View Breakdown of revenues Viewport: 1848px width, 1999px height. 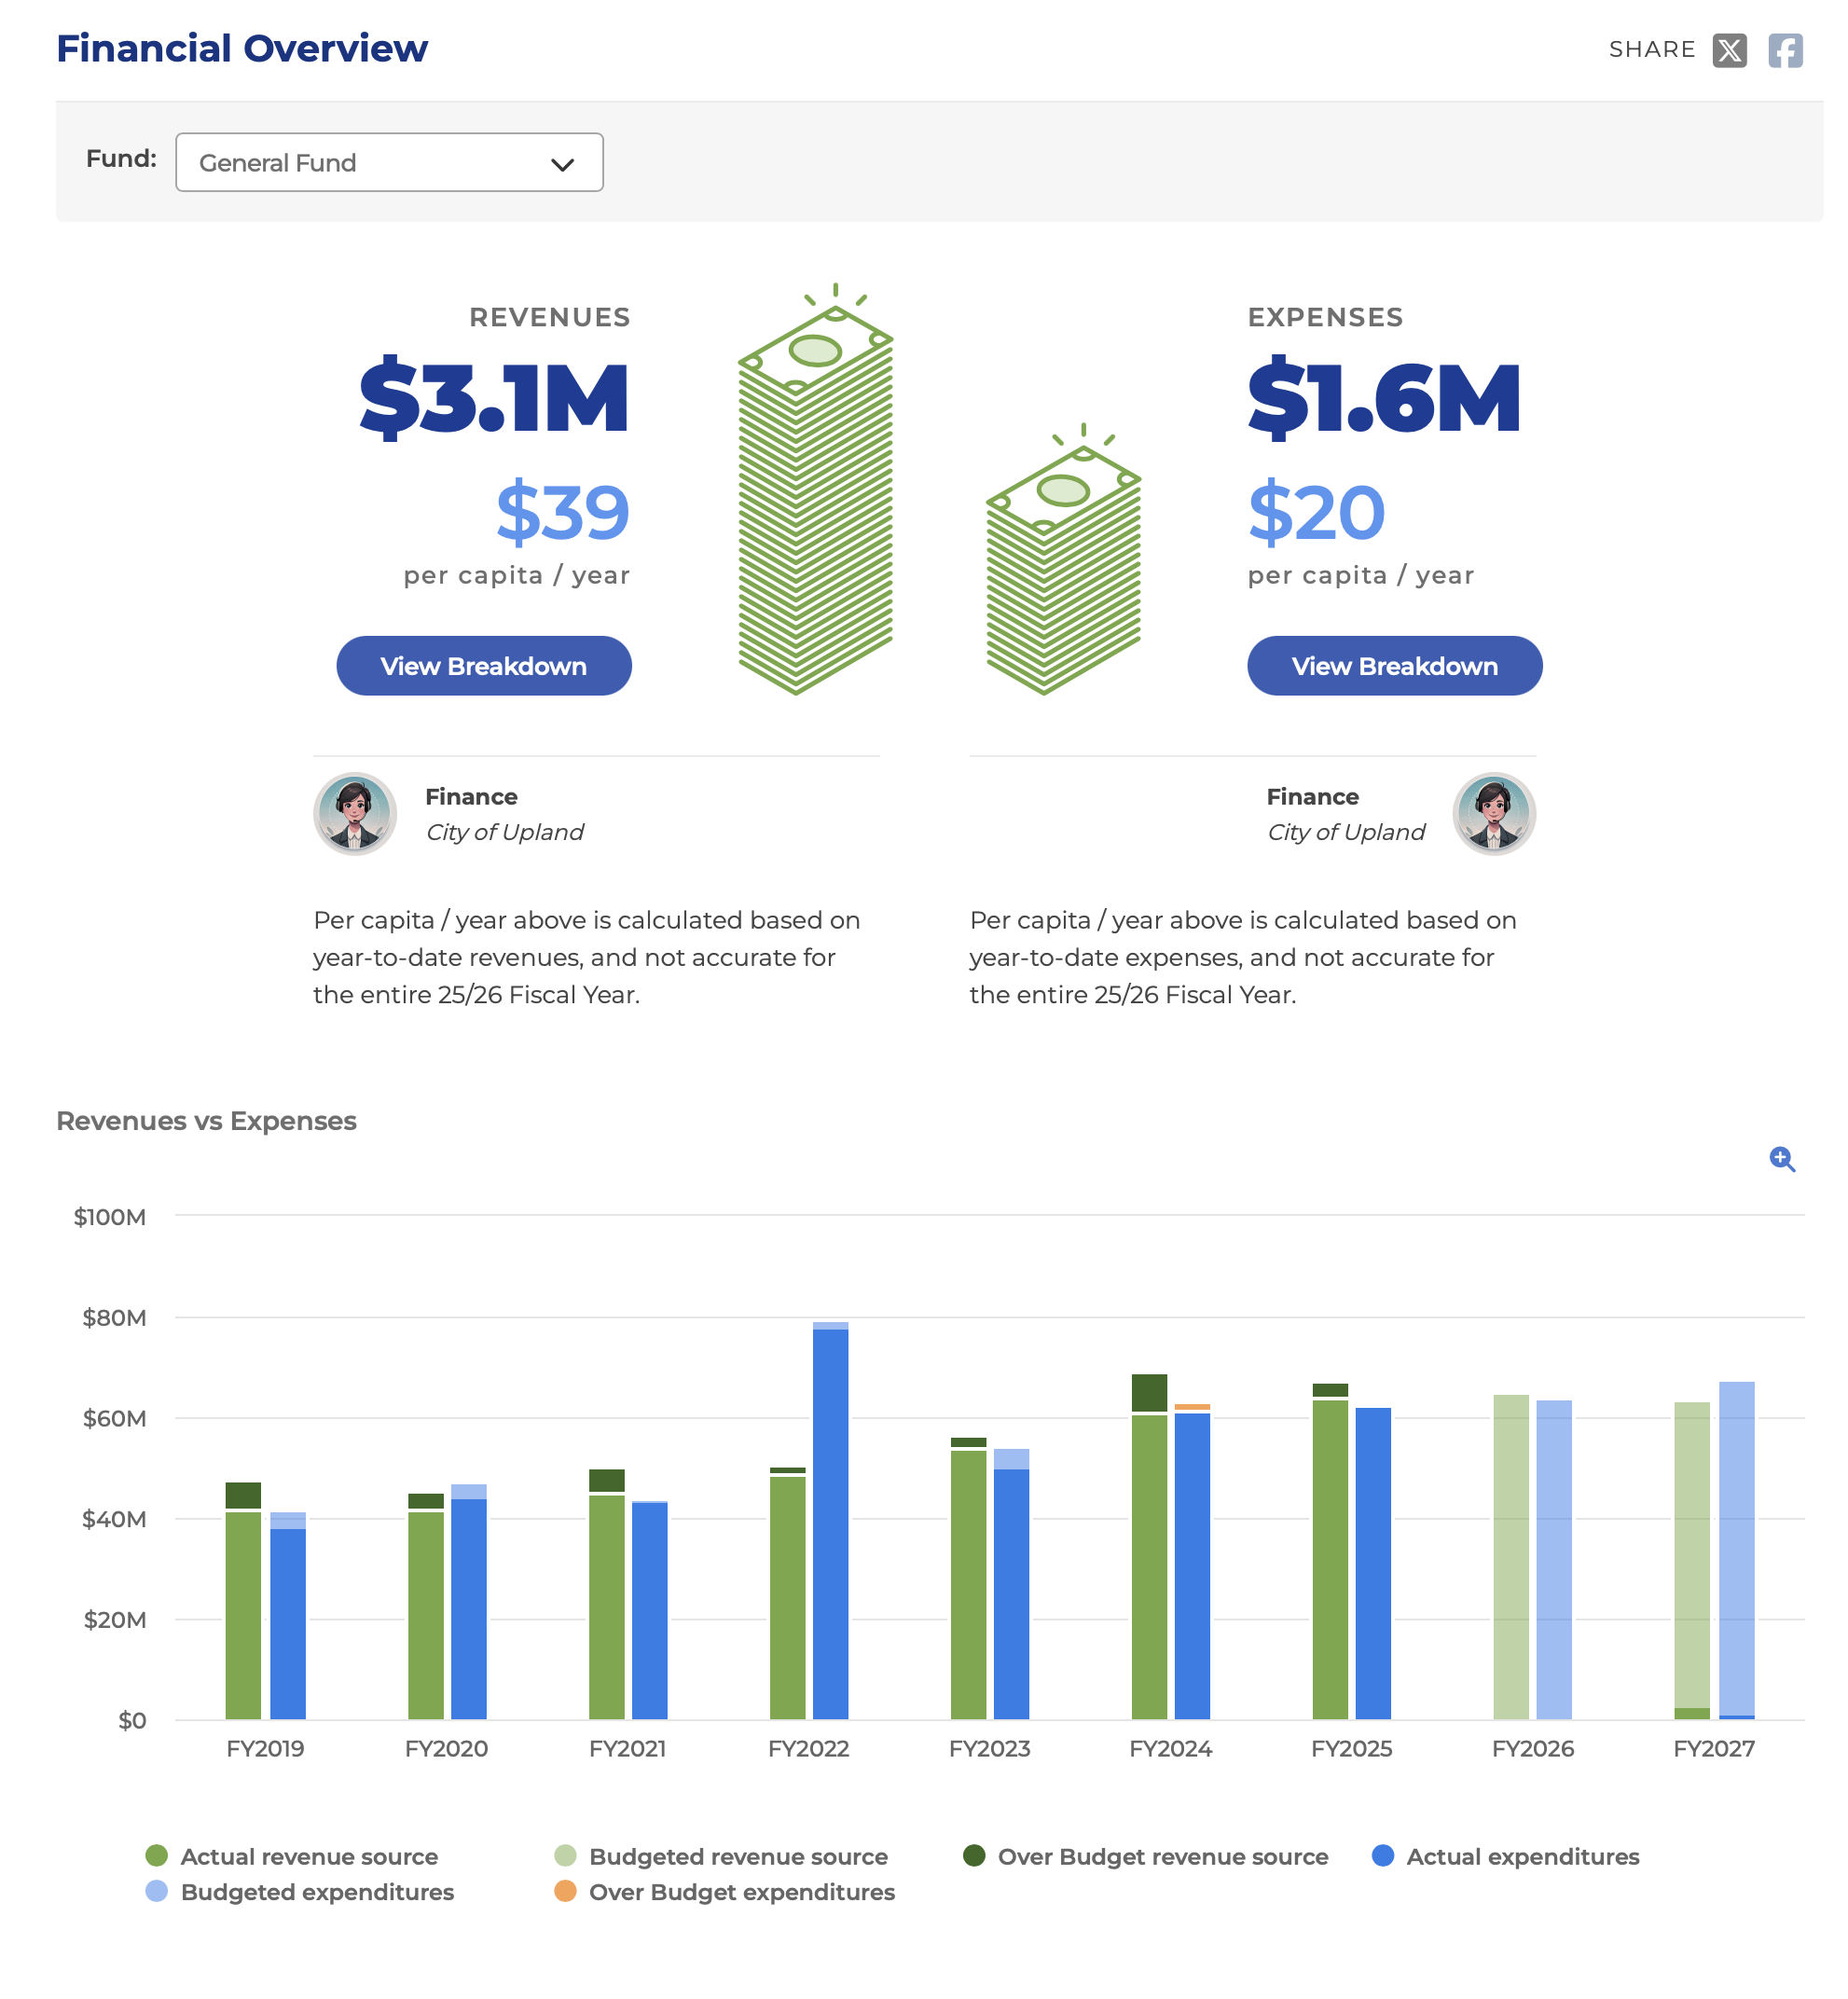tap(484, 666)
